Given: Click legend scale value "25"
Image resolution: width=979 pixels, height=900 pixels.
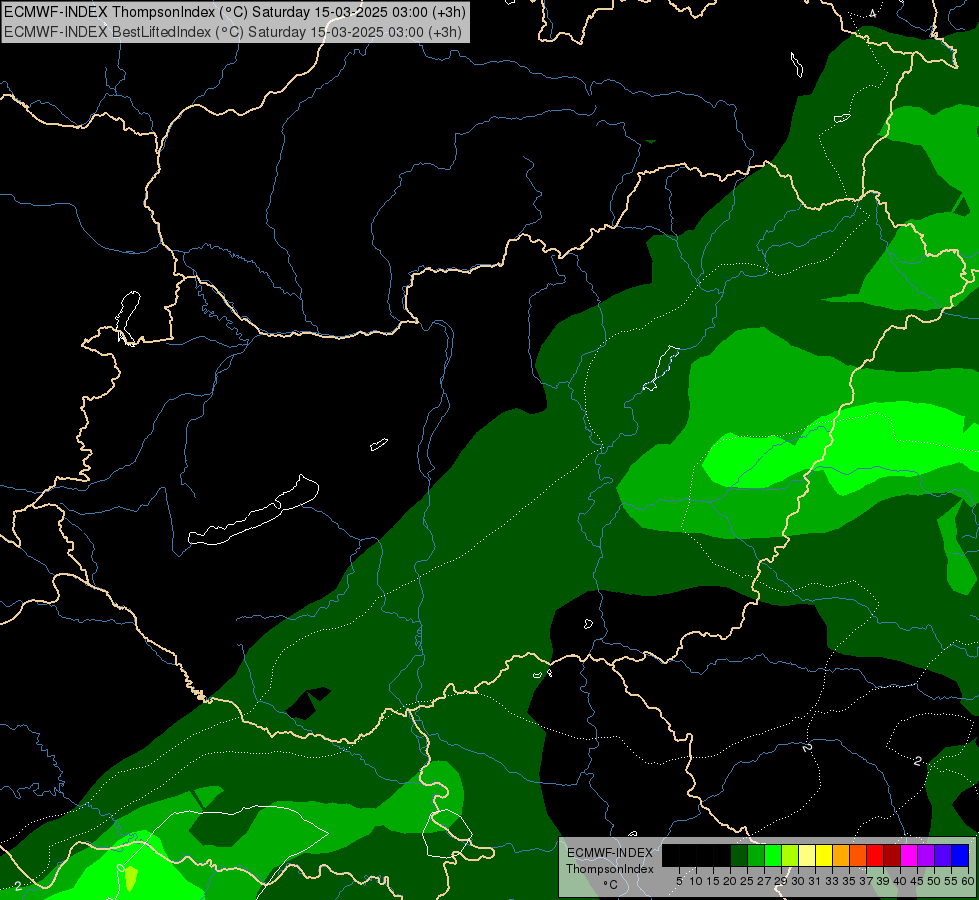Looking at the screenshot, I should pos(747,881).
